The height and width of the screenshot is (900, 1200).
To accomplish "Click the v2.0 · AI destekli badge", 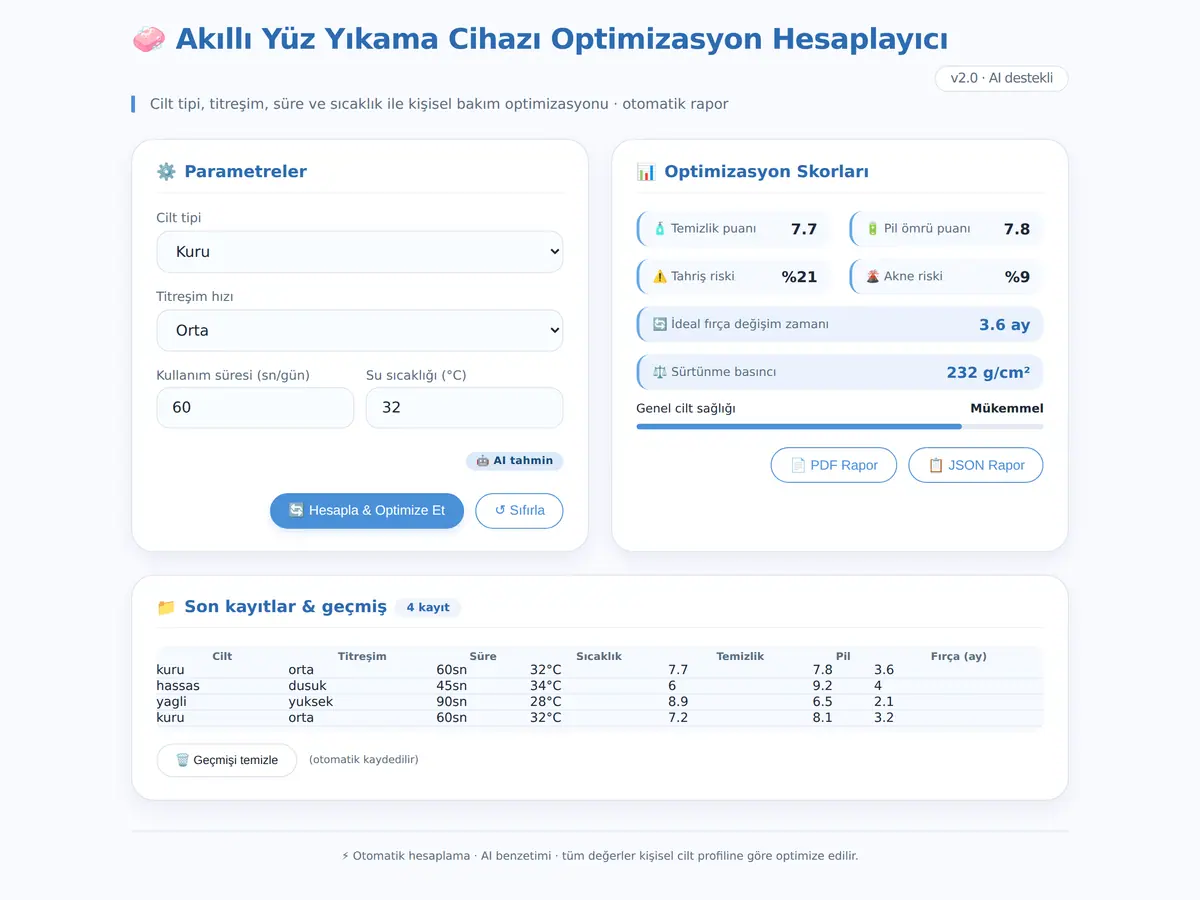I will coord(1002,79).
